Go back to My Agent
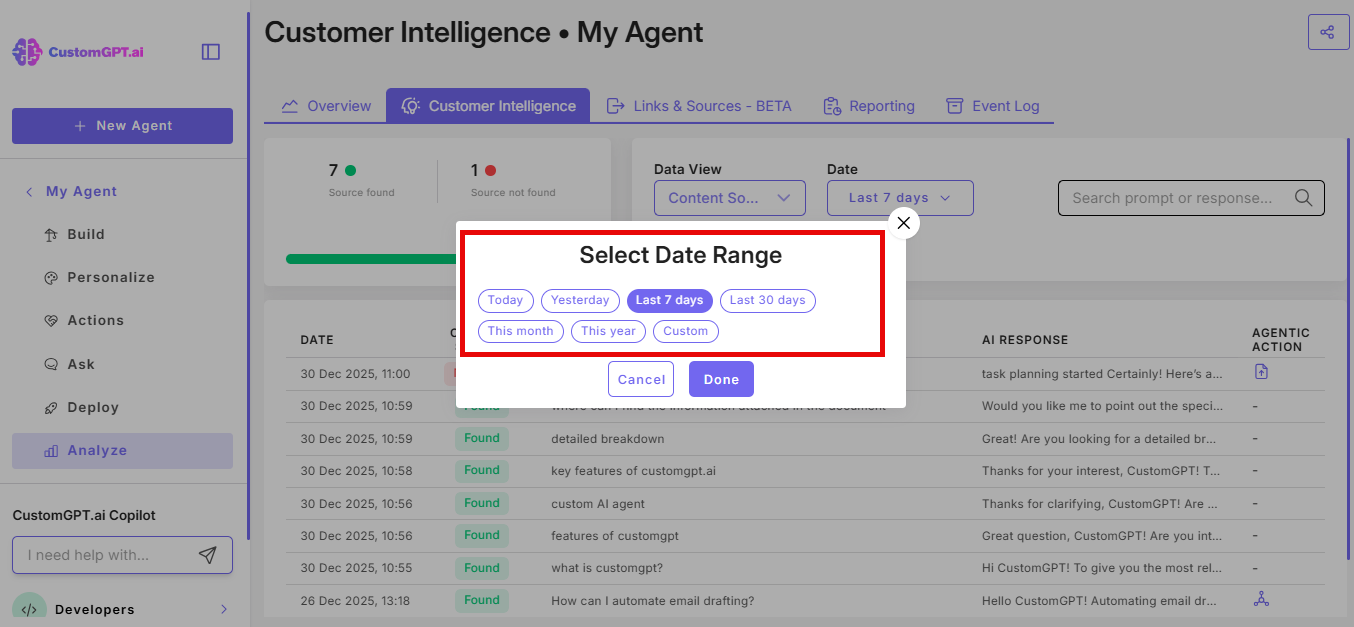1354x627 pixels. coord(81,192)
